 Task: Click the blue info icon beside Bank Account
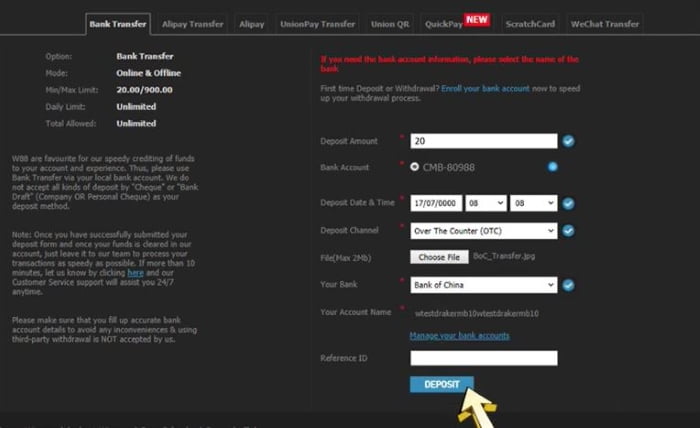553,167
